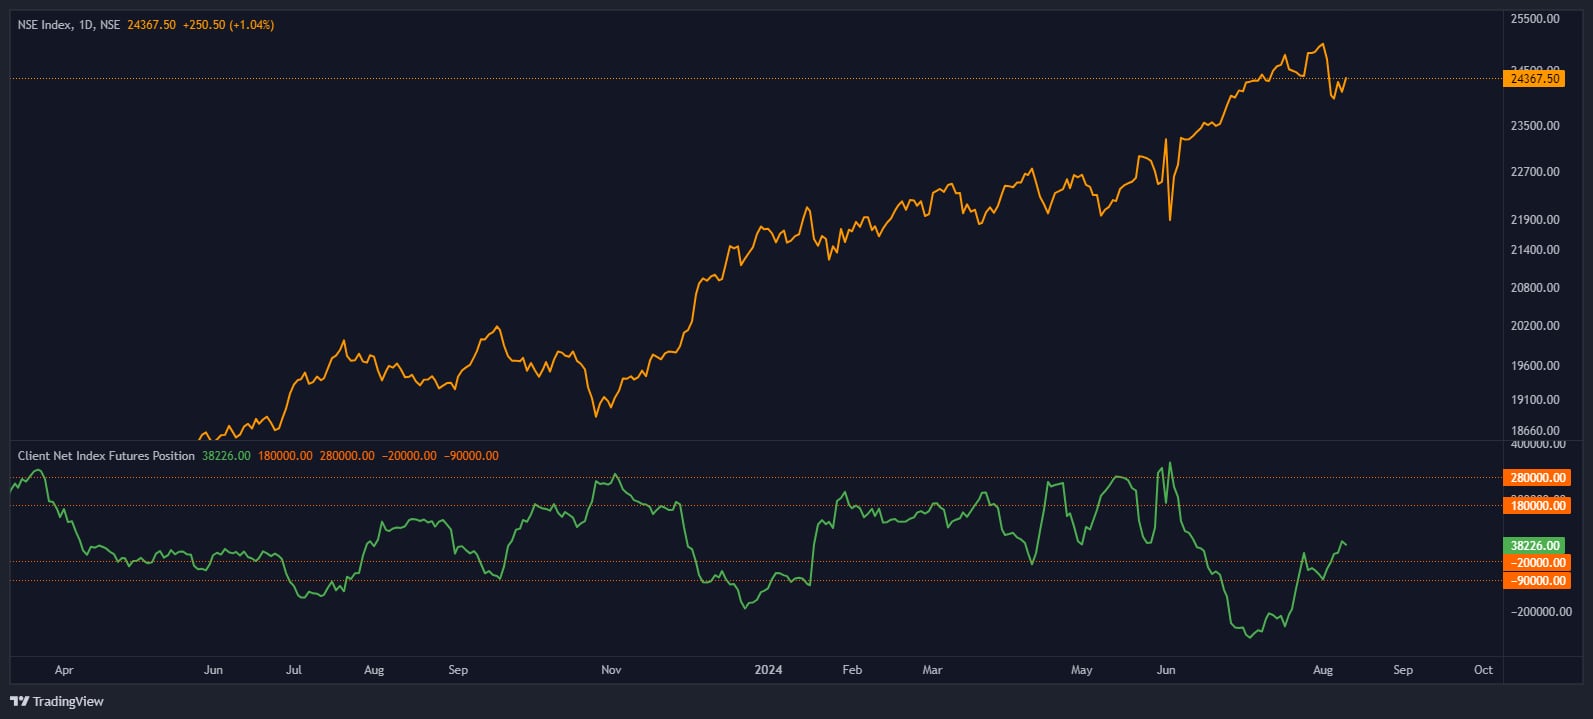
Task: Click the 18660.00 price scale label
Action: [1535, 431]
